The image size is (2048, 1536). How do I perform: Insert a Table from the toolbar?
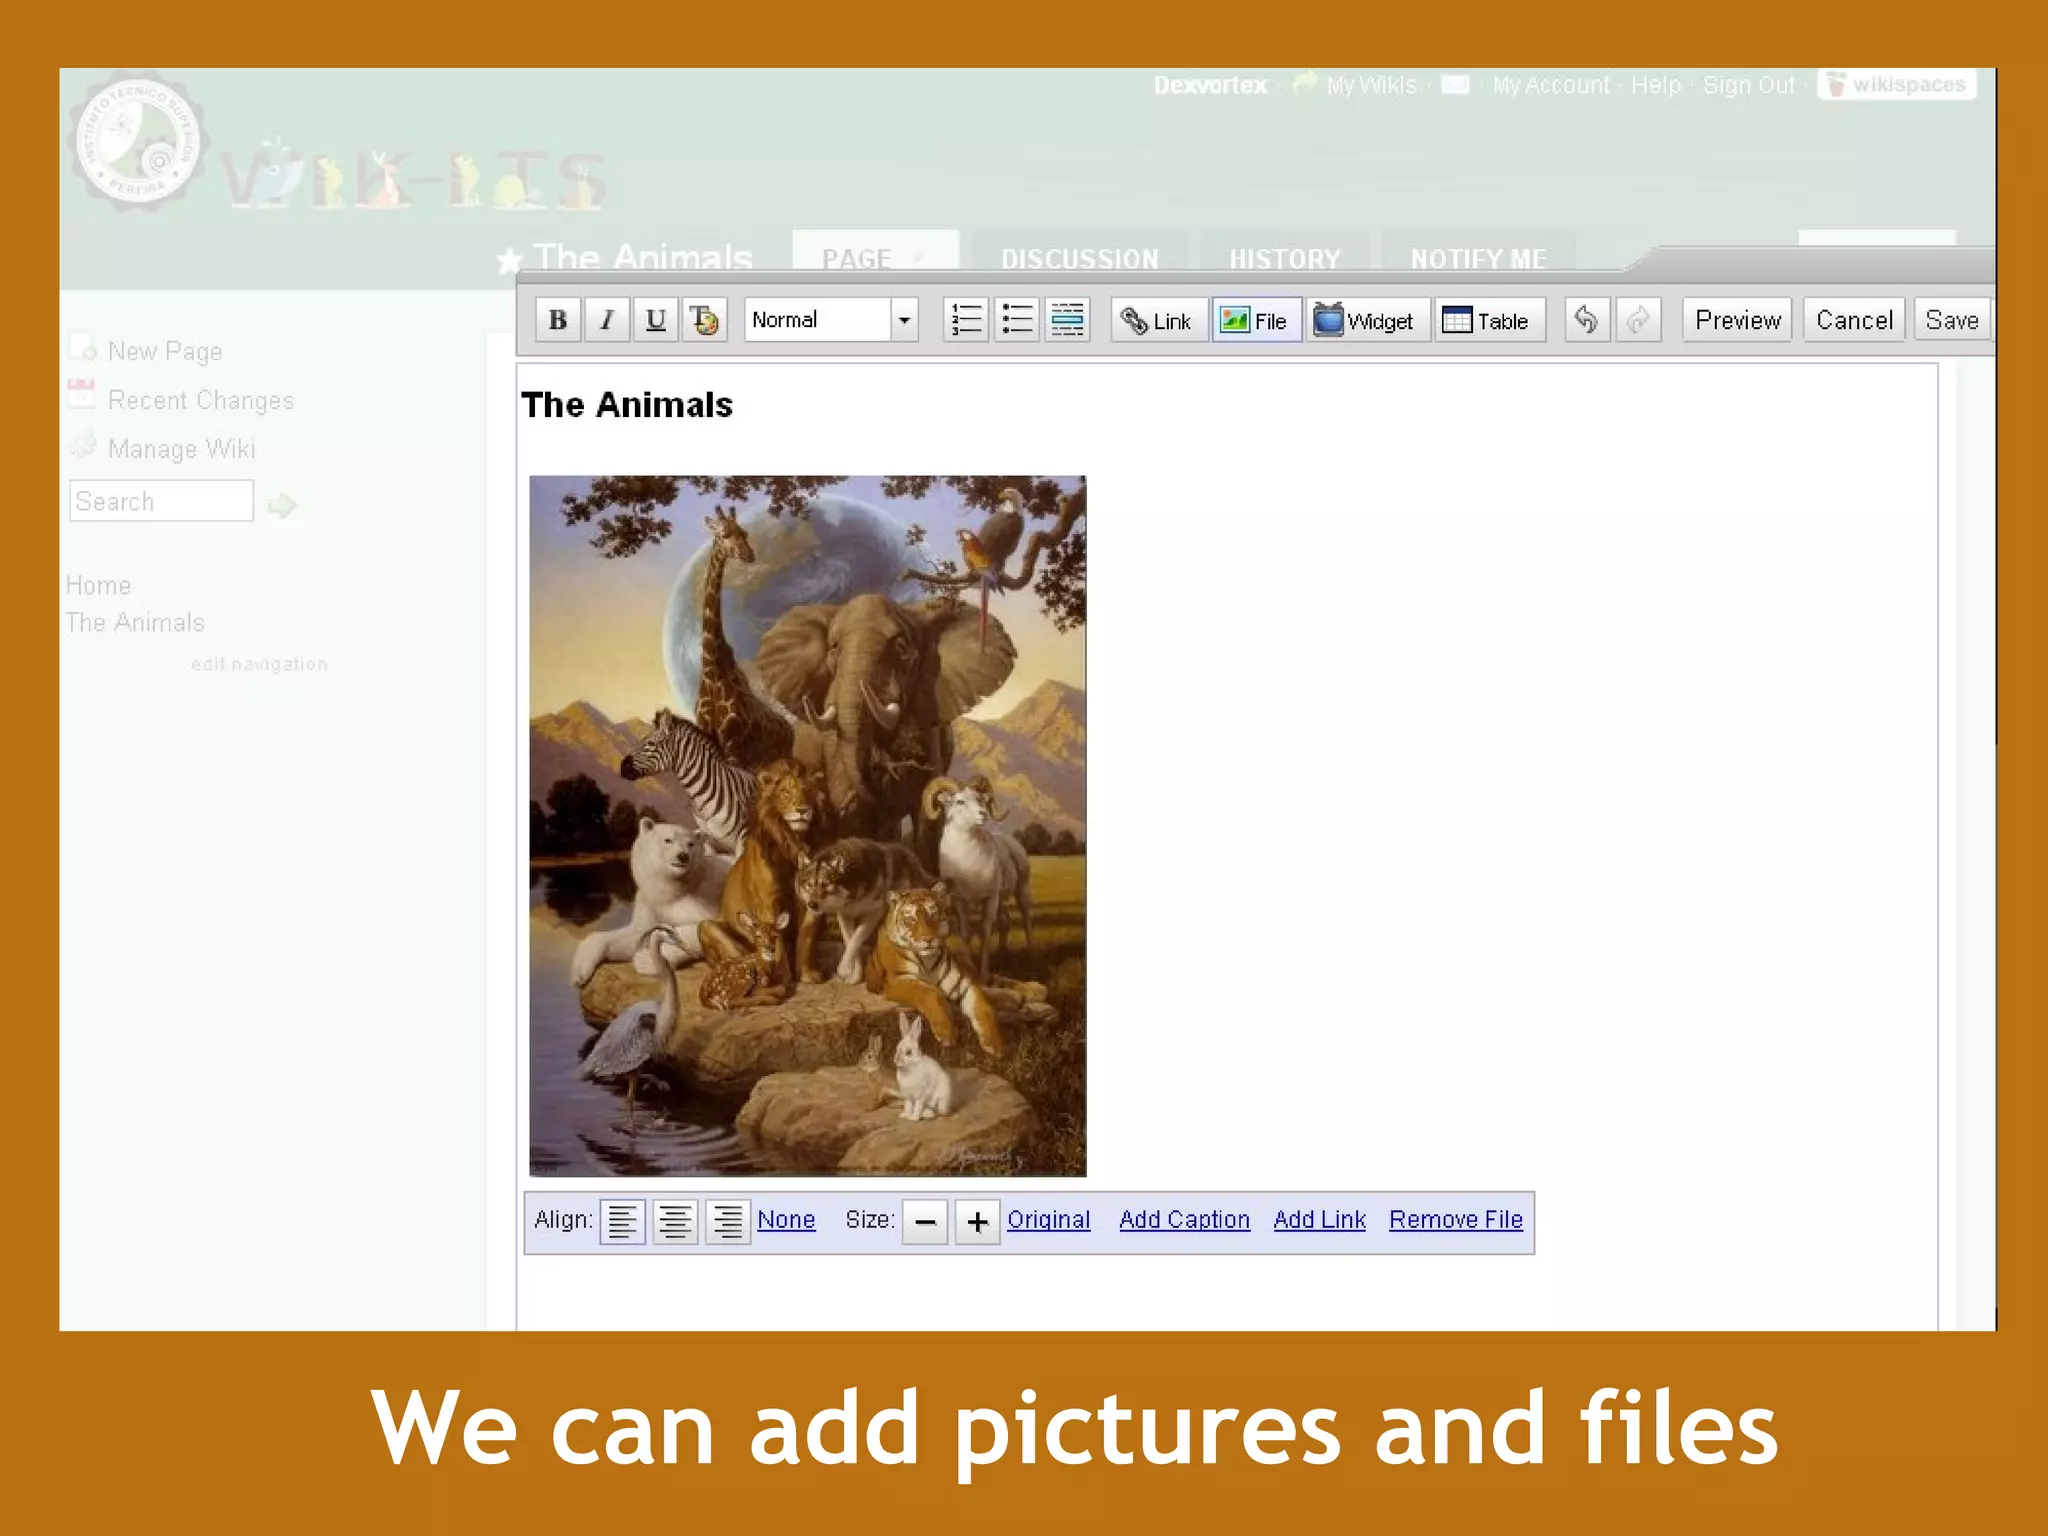pyautogui.click(x=1490, y=321)
